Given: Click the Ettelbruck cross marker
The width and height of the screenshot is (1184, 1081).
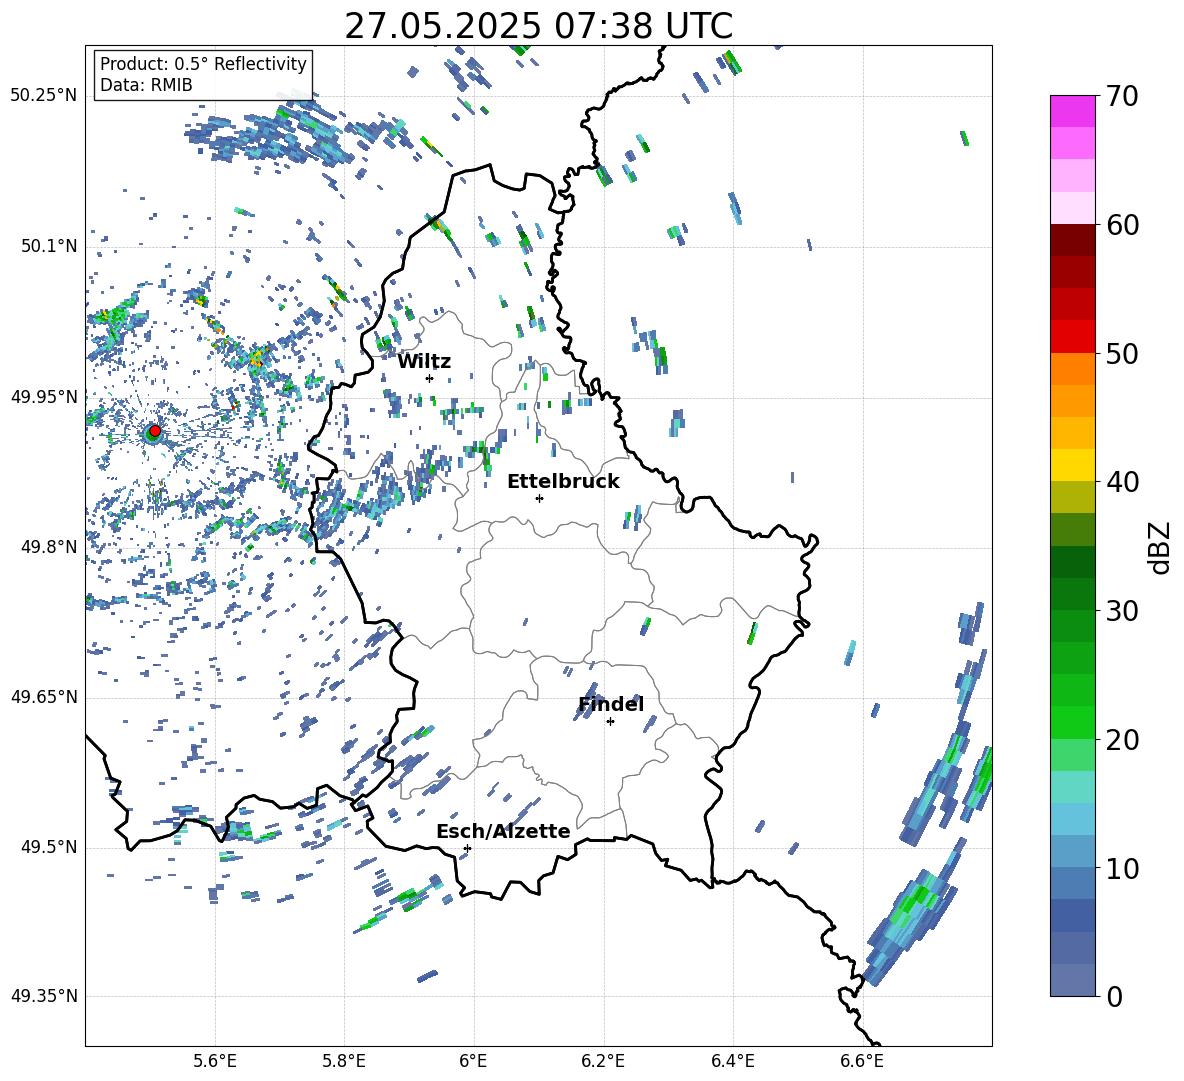Looking at the screenshot, I should coord(539,498).
